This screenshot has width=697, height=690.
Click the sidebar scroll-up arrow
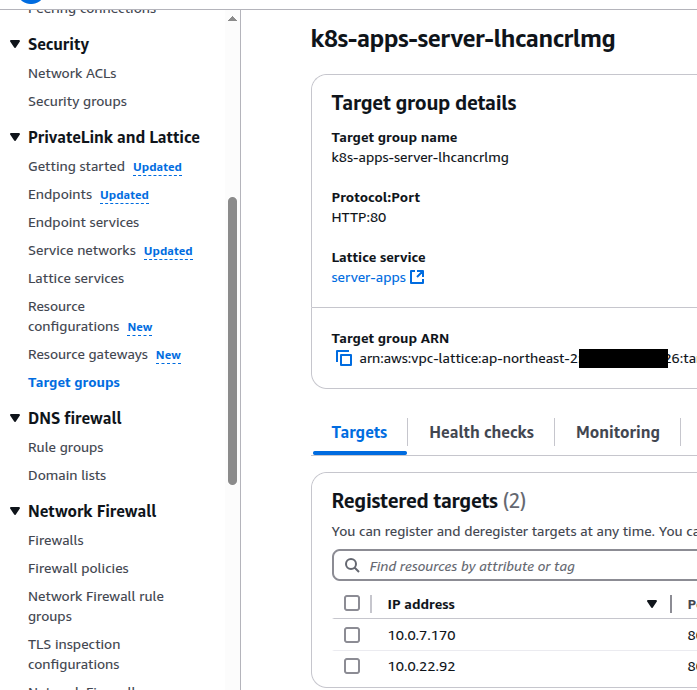click(232, 19)
